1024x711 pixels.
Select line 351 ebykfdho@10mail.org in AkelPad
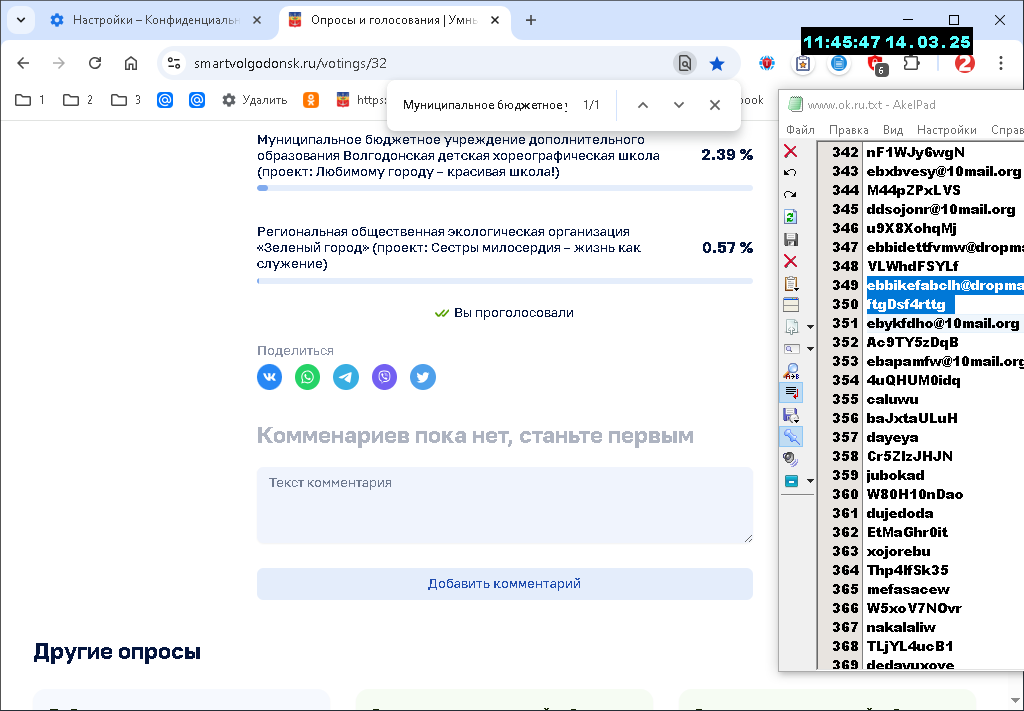(942, 323)
